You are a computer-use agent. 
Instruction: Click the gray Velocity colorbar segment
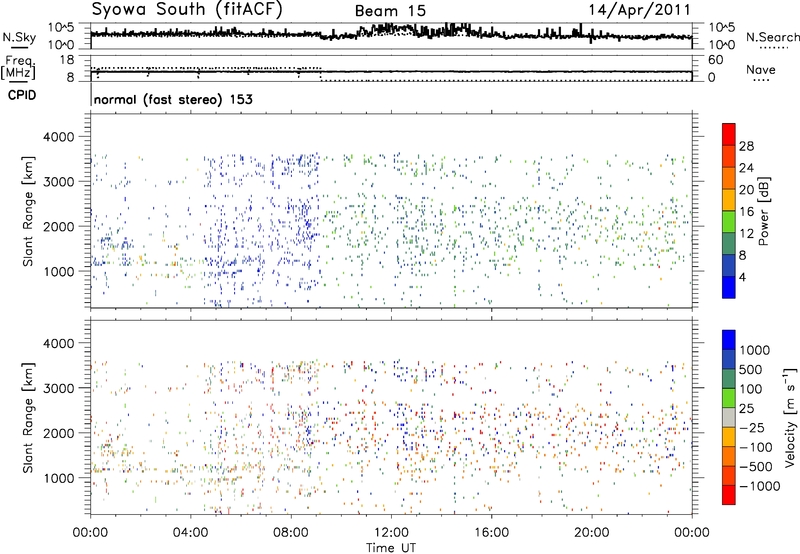pyautogui.click(x=729, y=417)
